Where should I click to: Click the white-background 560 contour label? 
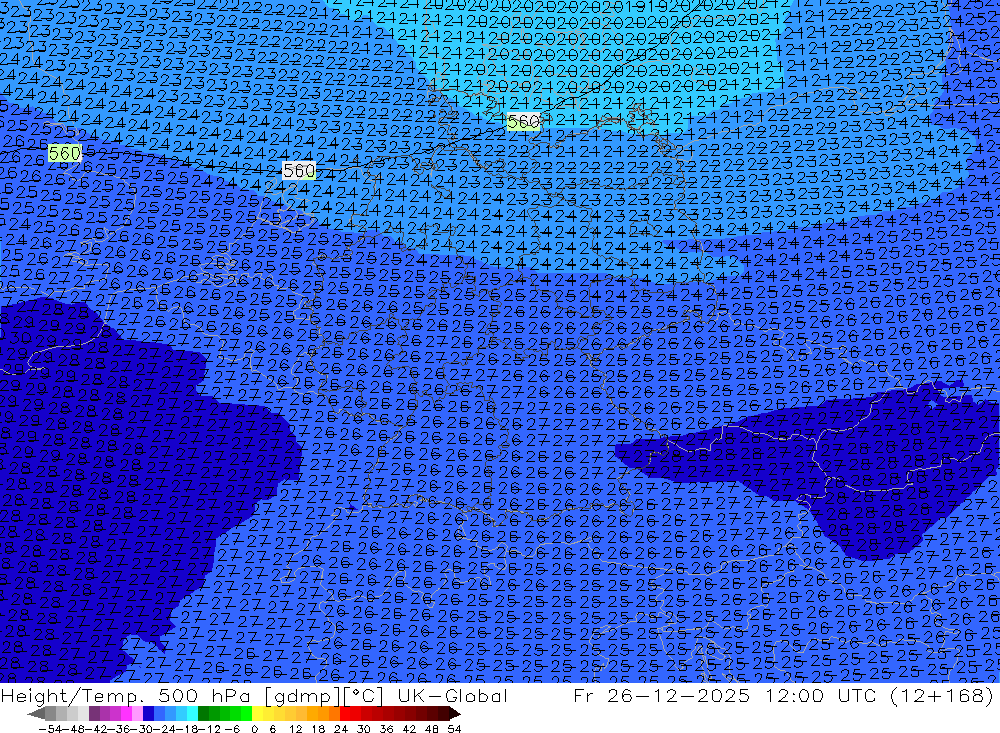coord(299,170)
